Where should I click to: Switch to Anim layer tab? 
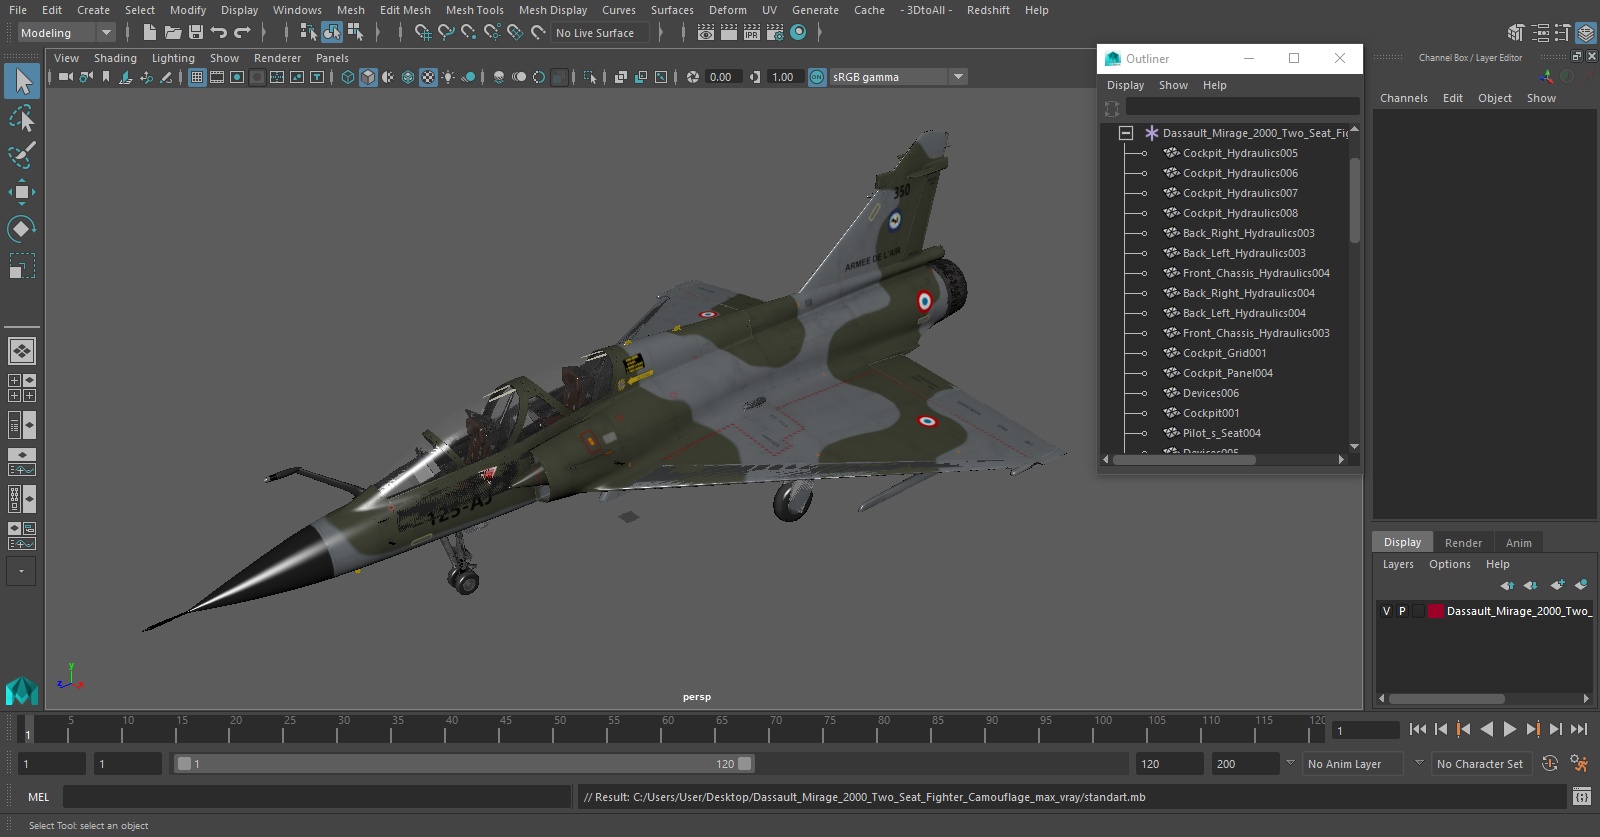click(x=1518, y=543)
